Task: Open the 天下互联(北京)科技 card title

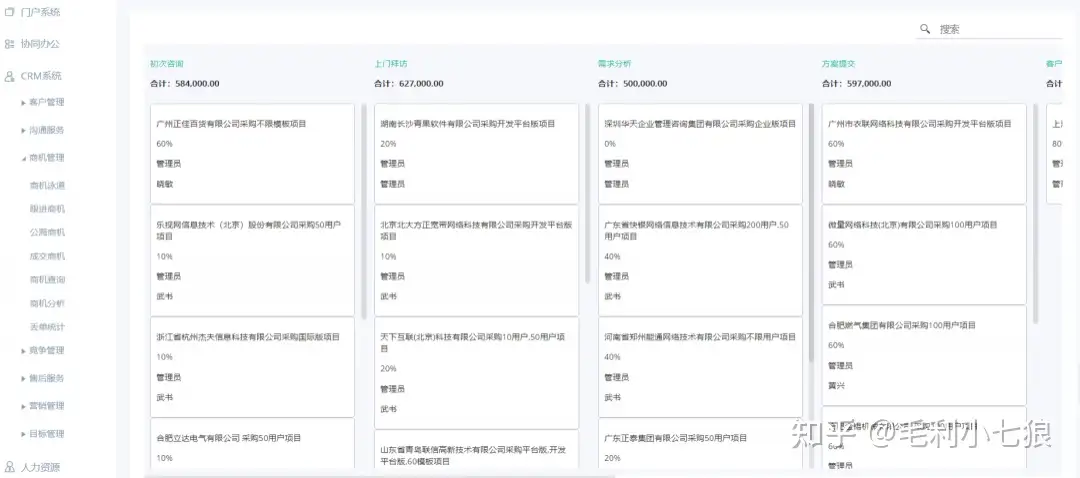Action: click(472, 343)
